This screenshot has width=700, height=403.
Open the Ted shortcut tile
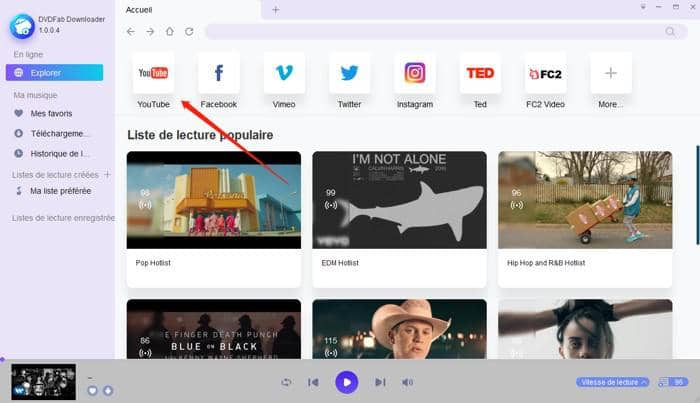pos(480,73)
